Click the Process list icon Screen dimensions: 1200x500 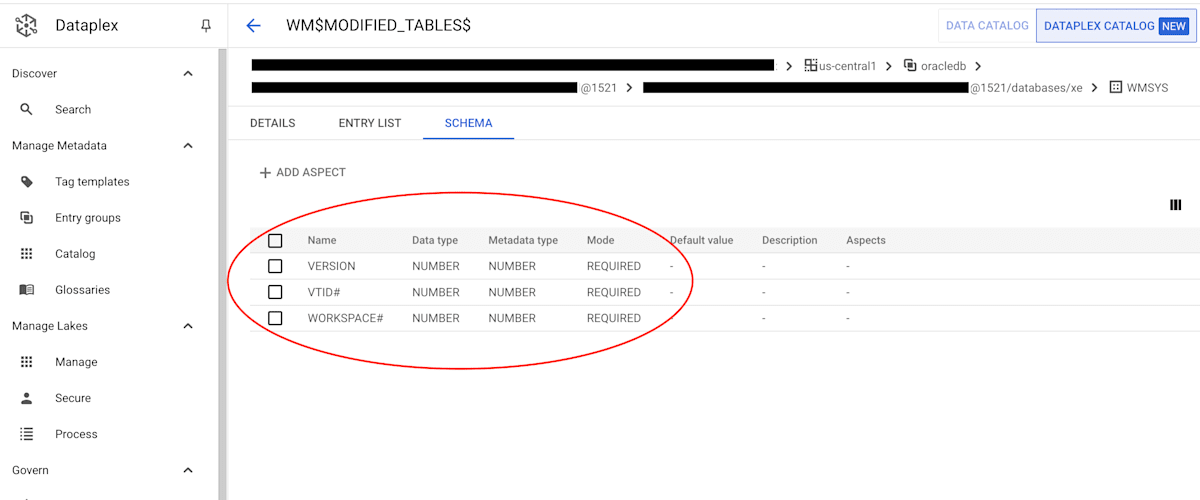pos(27,434)
